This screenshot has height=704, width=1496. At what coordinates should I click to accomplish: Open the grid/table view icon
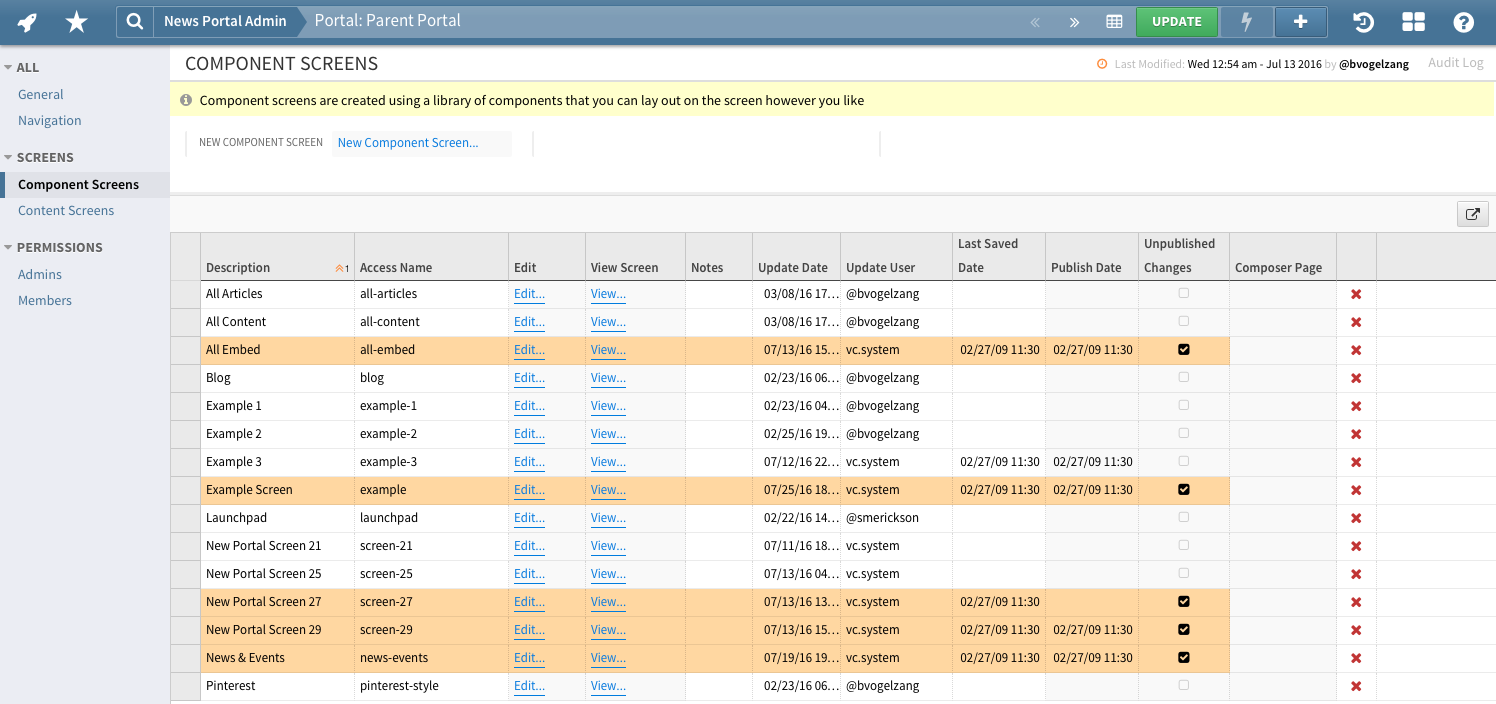(1114, 21)
